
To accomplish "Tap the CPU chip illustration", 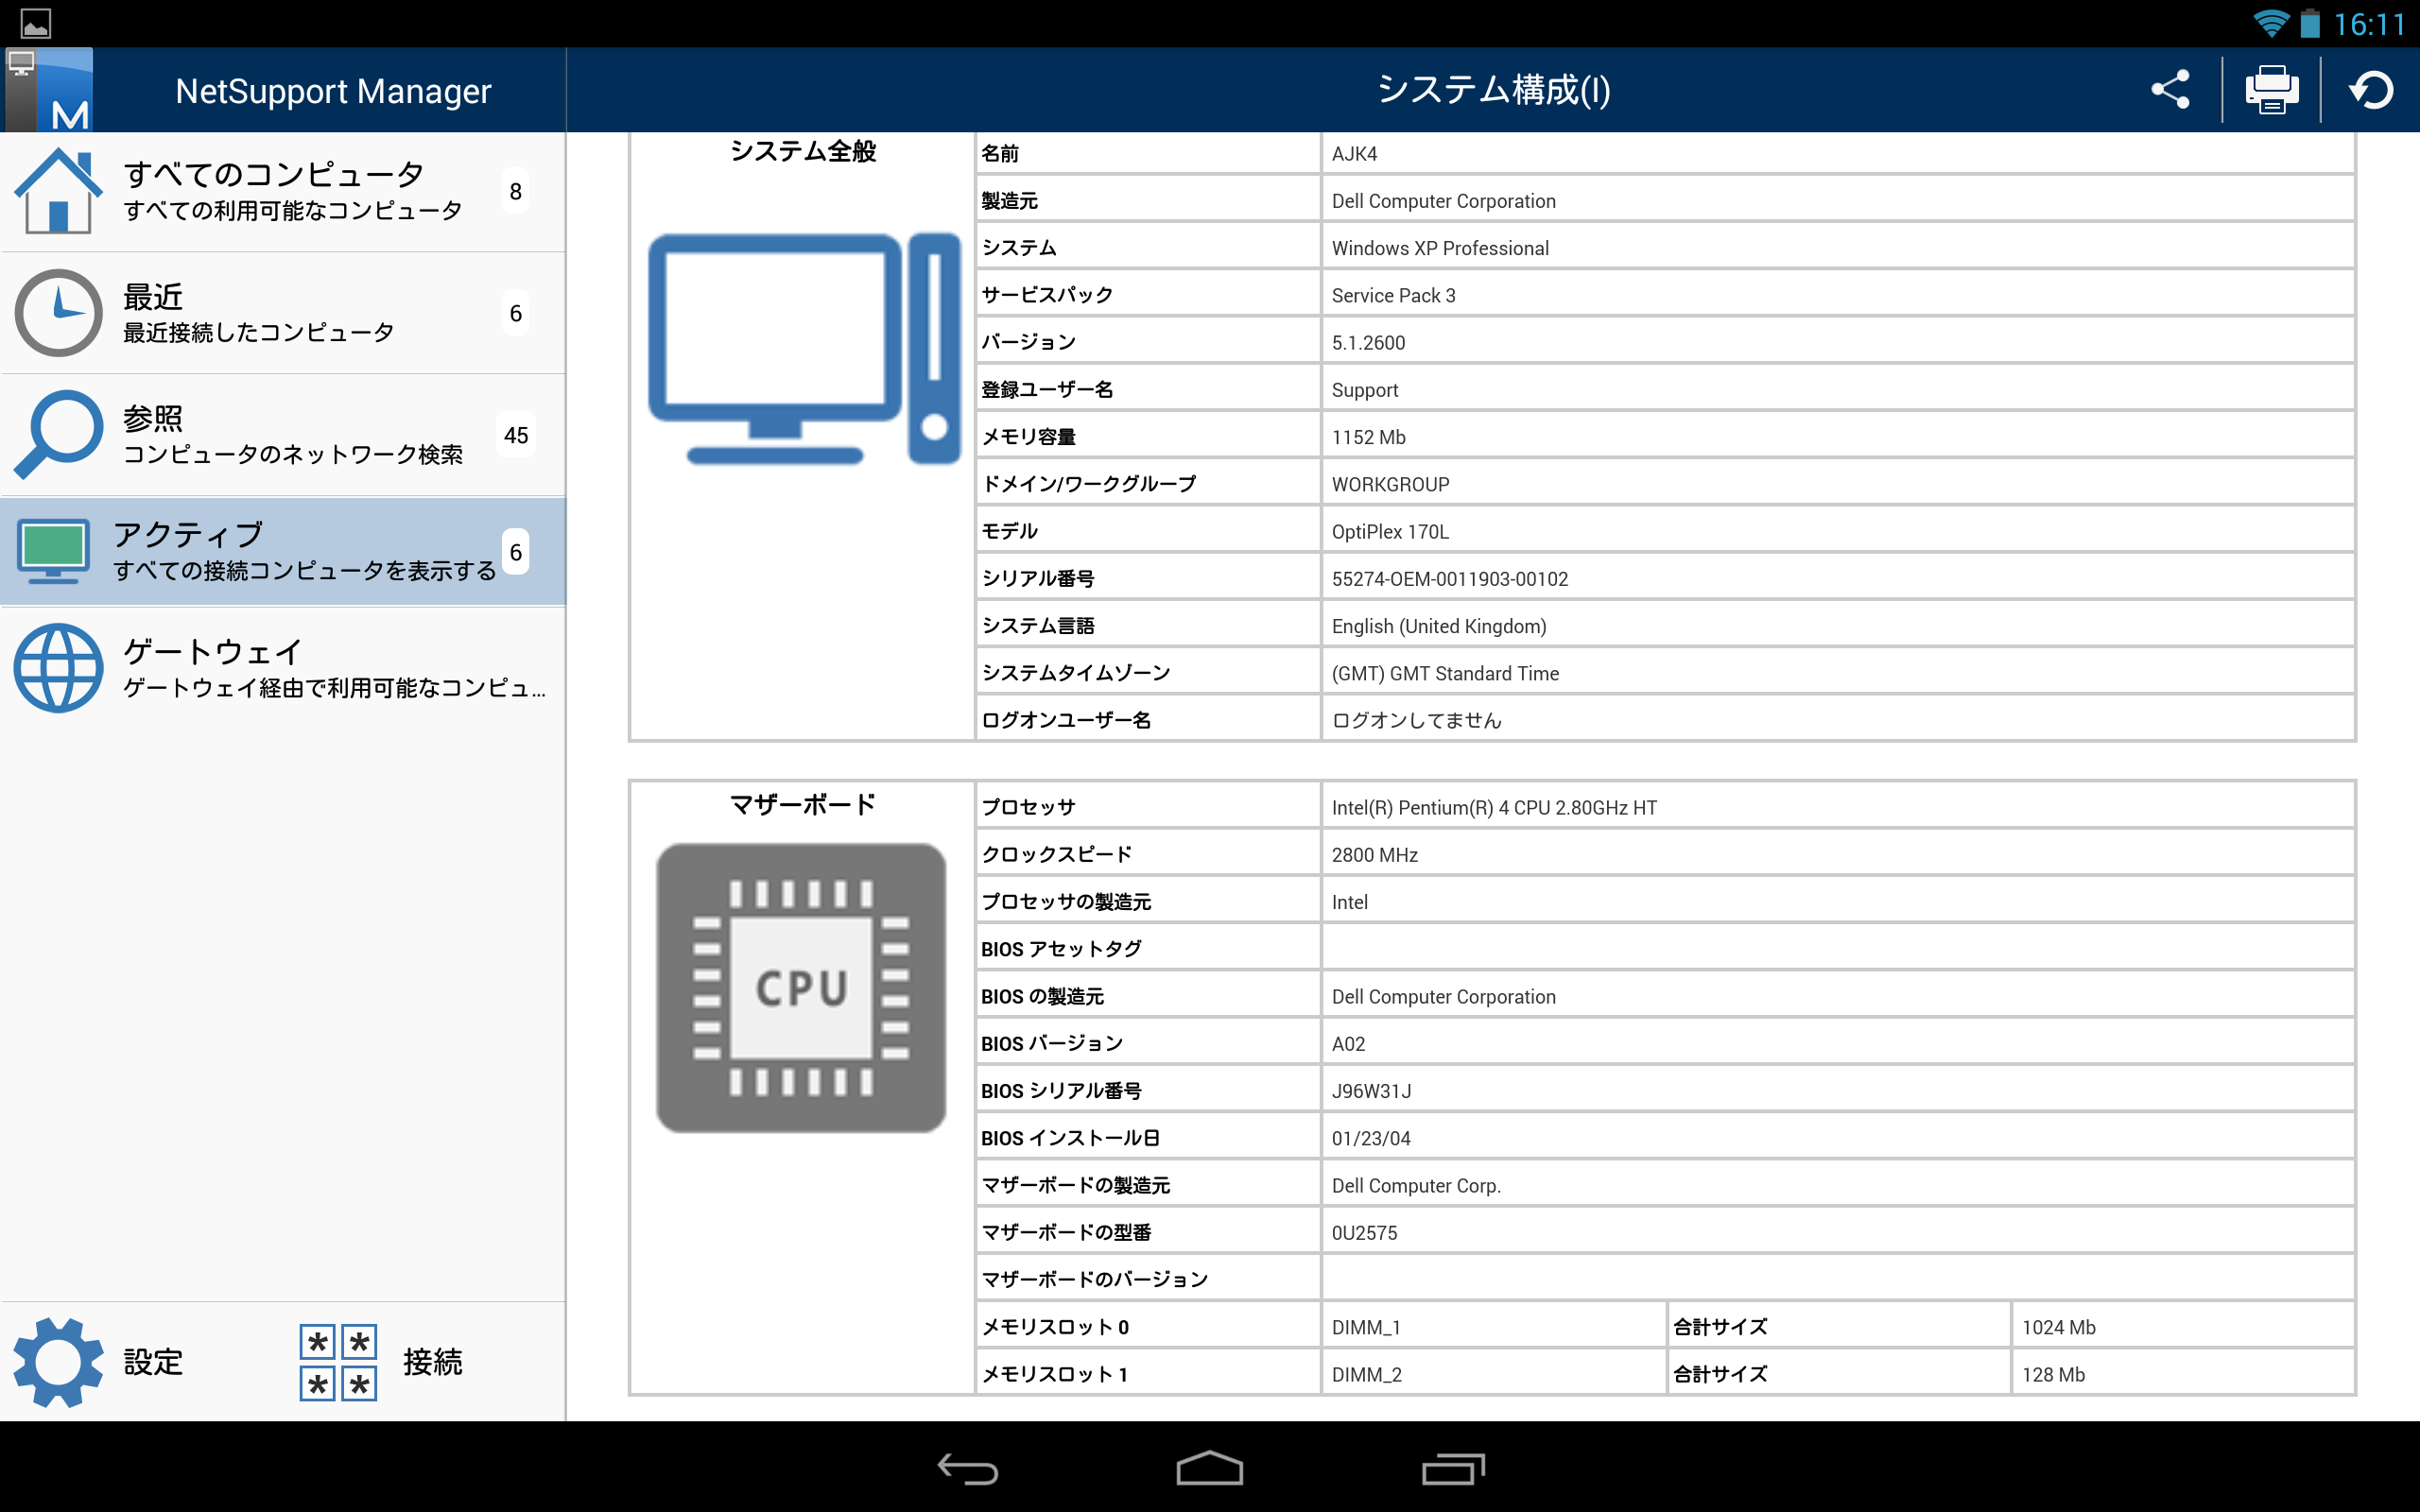I will coord(801,988).
